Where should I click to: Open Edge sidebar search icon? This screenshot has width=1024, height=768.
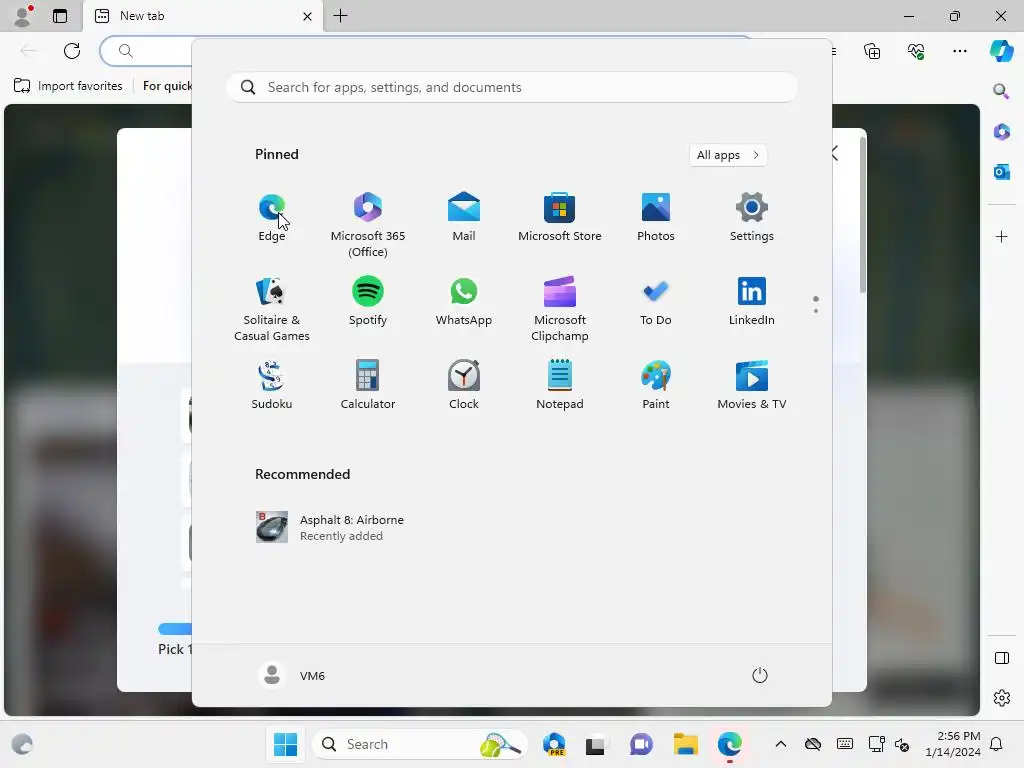(x=1001, y=91)
